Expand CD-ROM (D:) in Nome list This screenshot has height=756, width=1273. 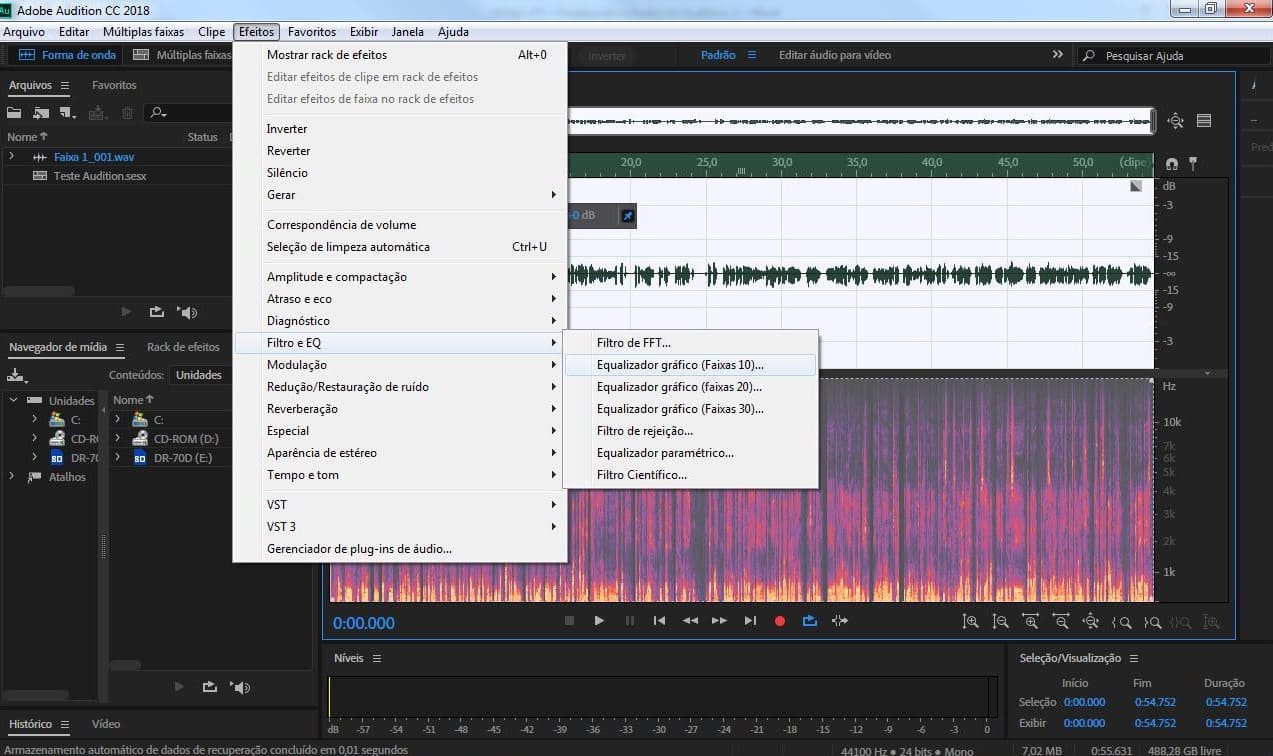click(x=119, y=438)
